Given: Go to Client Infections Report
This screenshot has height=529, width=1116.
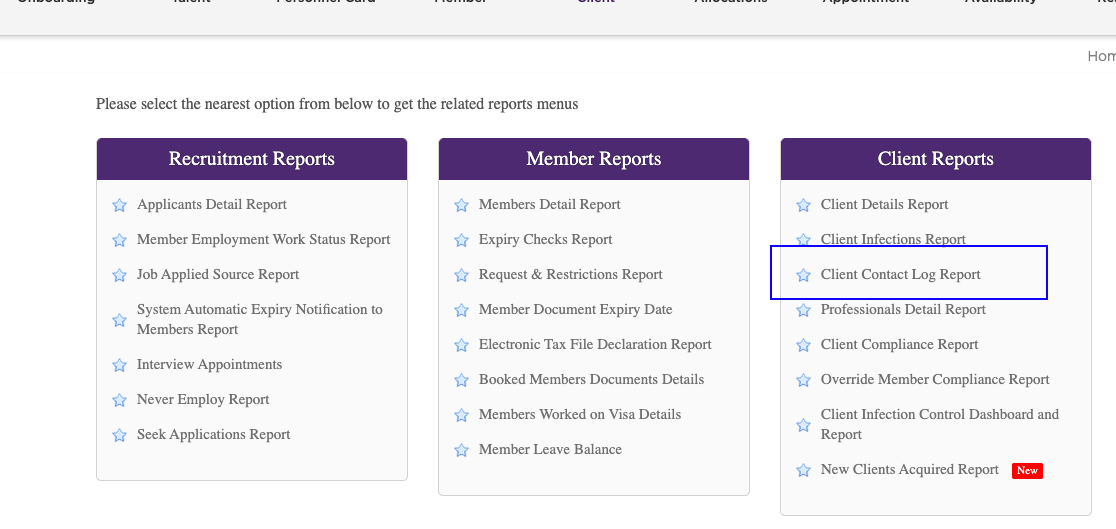Looking at the screenshot, I should [x=893, y=239].
